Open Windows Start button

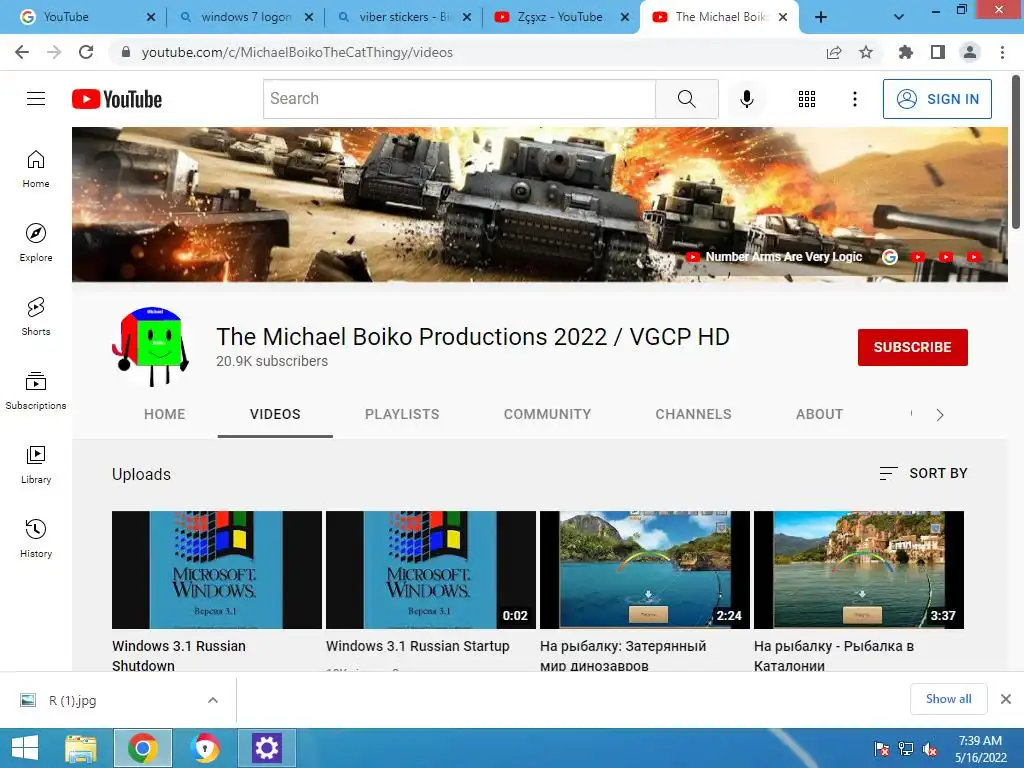click(x=25, y=748)
